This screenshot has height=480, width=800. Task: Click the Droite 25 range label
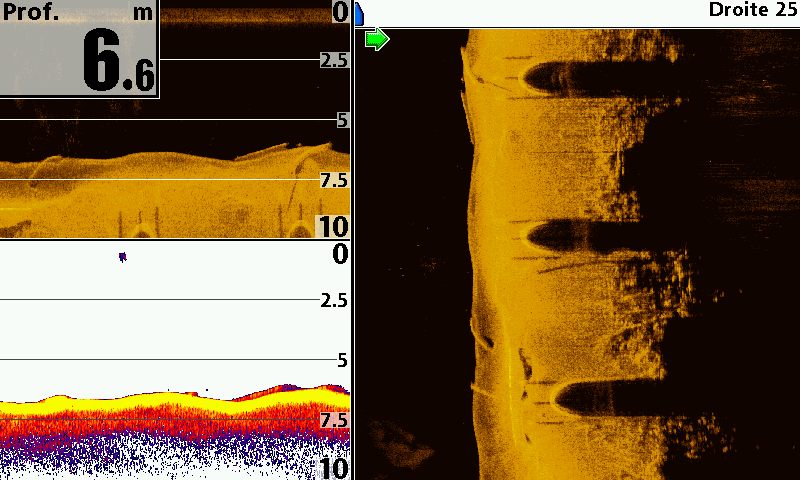(753, 10)
